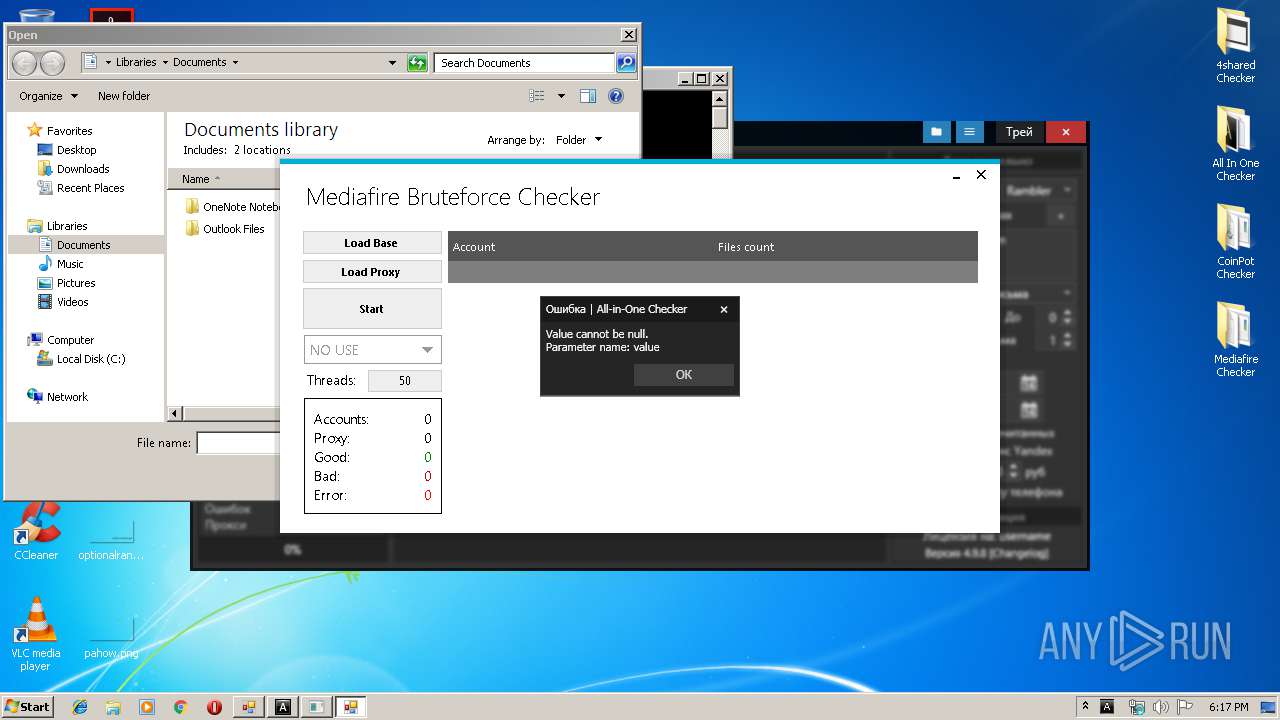Viewport: 1280px width, 720px height.
Task: Click the Files count column header
Action: 746,247
